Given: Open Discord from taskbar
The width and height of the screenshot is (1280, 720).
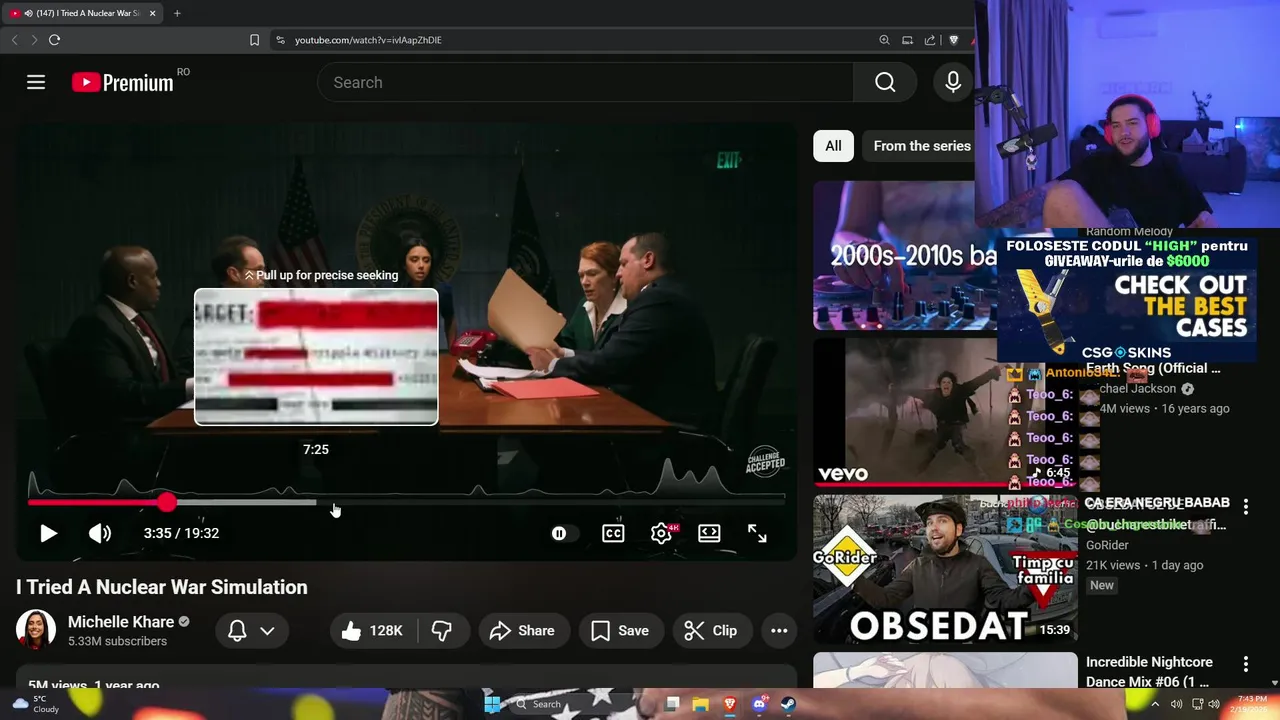Looking at the screenshot, I should point(759,704).
